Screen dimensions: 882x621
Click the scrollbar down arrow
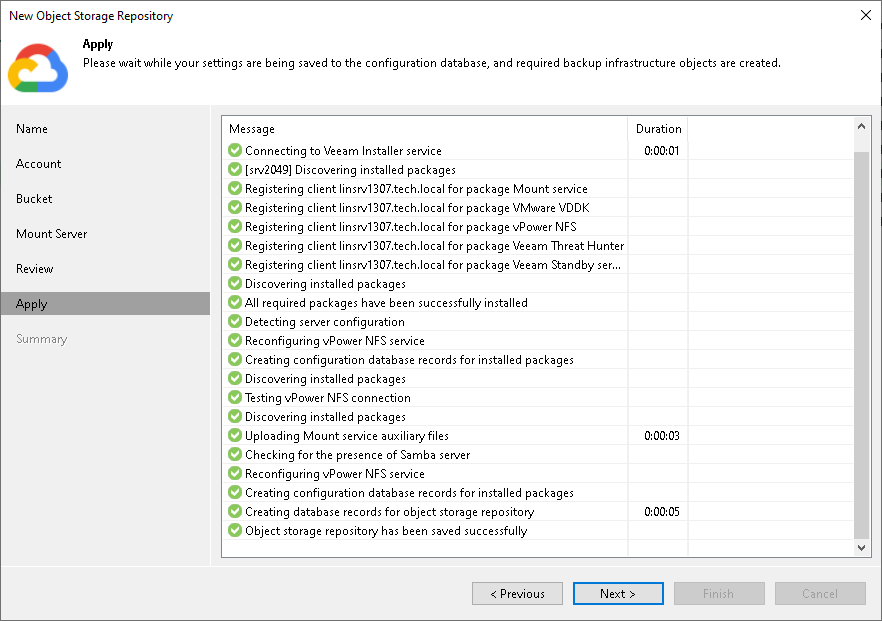click(861, 547)
